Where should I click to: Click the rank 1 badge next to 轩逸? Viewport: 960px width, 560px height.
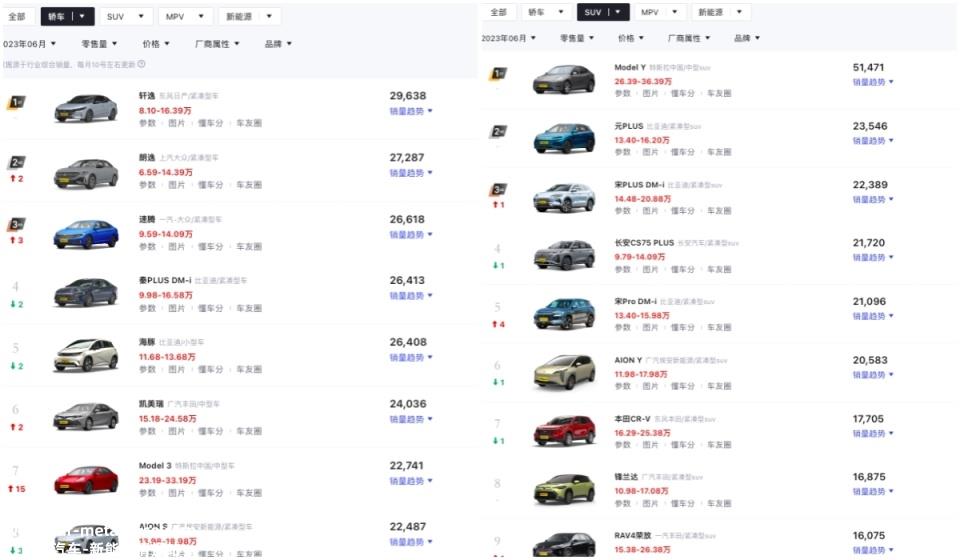(16, 102)
